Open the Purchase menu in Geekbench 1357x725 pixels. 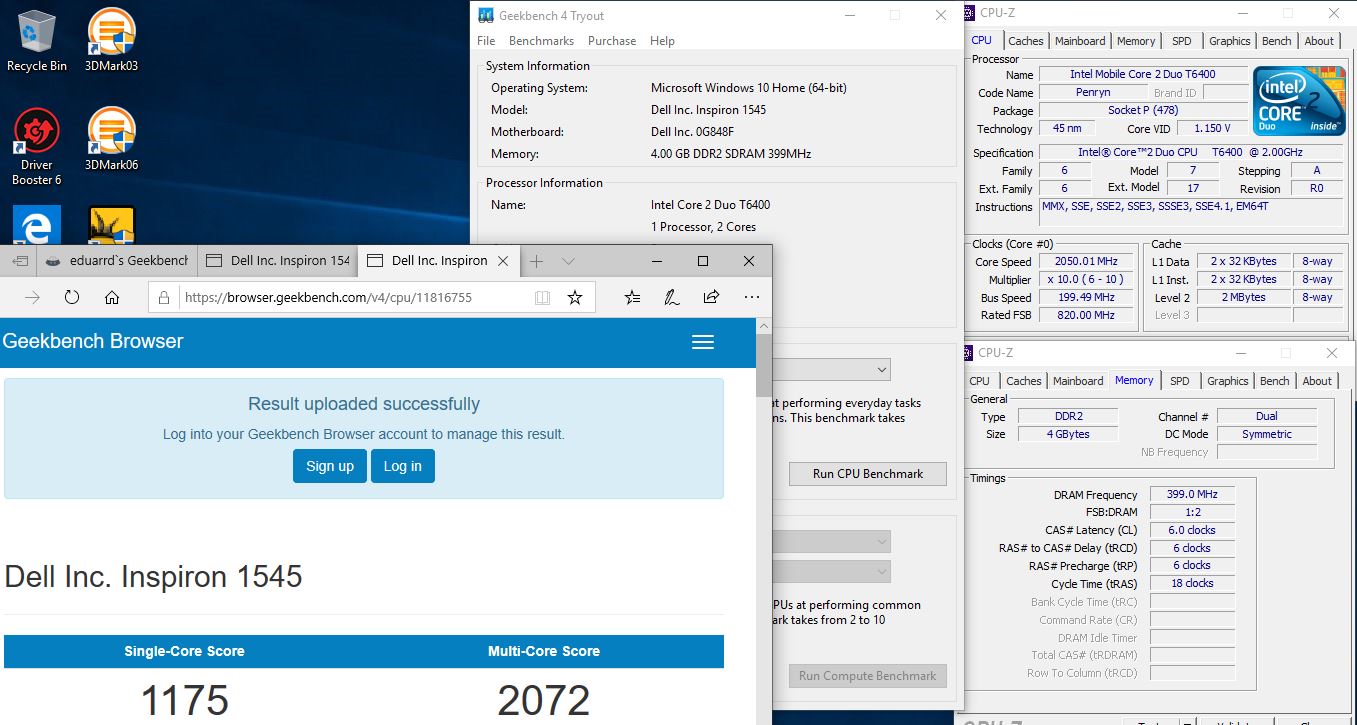point(612,41)
